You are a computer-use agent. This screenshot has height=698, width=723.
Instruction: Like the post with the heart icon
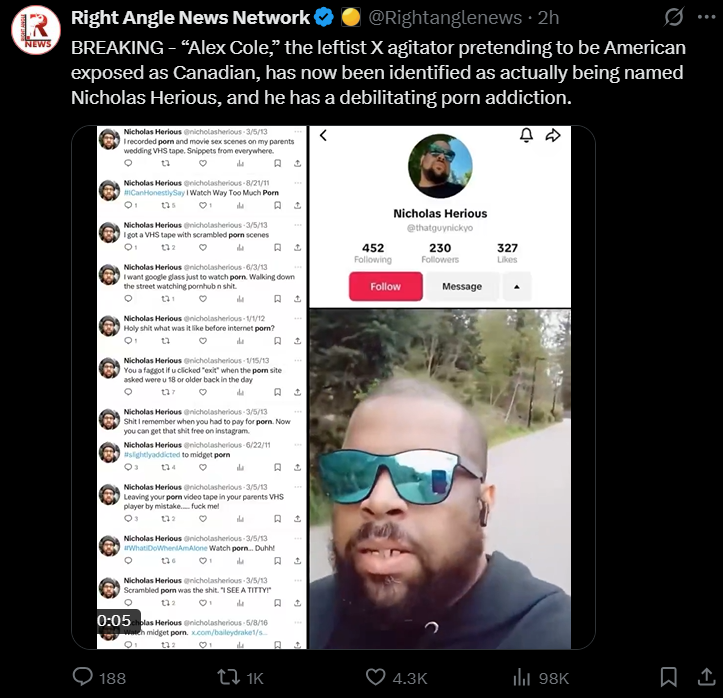375,677
